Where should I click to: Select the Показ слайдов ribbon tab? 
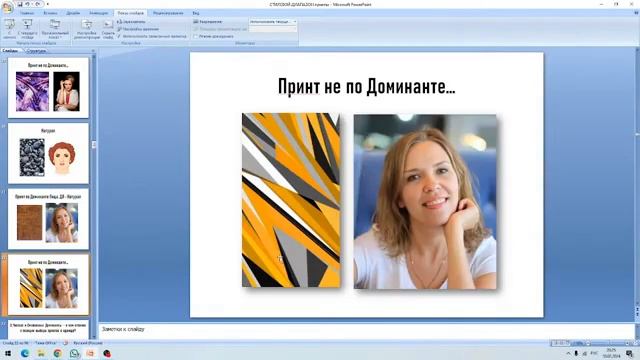[x=131, y=13]
